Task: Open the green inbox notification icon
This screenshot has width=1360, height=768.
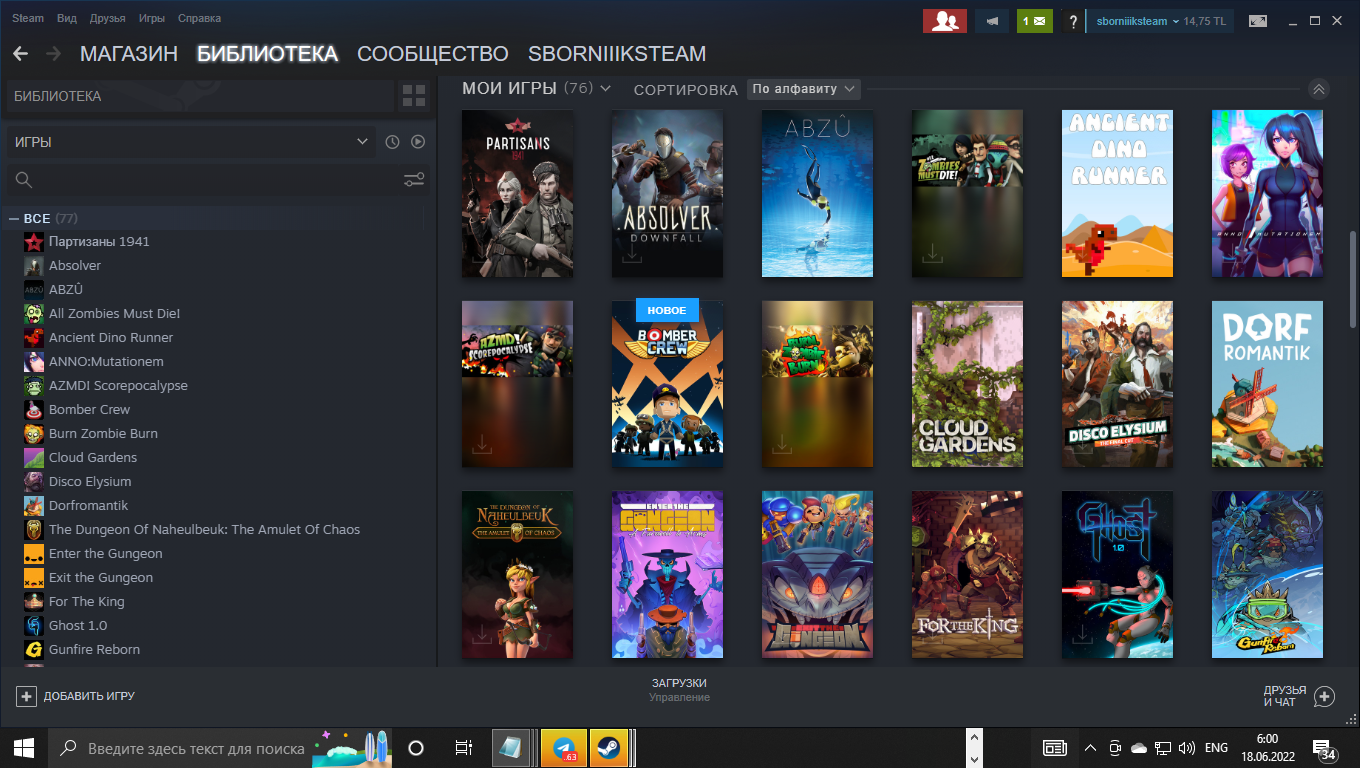Action: tap(1035, 20)
